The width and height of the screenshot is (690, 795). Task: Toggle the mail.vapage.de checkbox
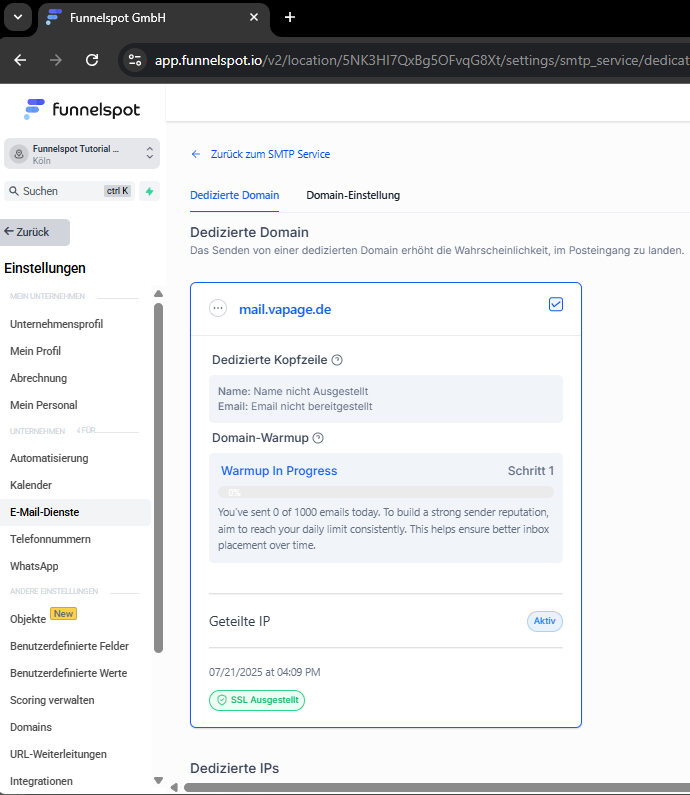[x=556, y=304]
